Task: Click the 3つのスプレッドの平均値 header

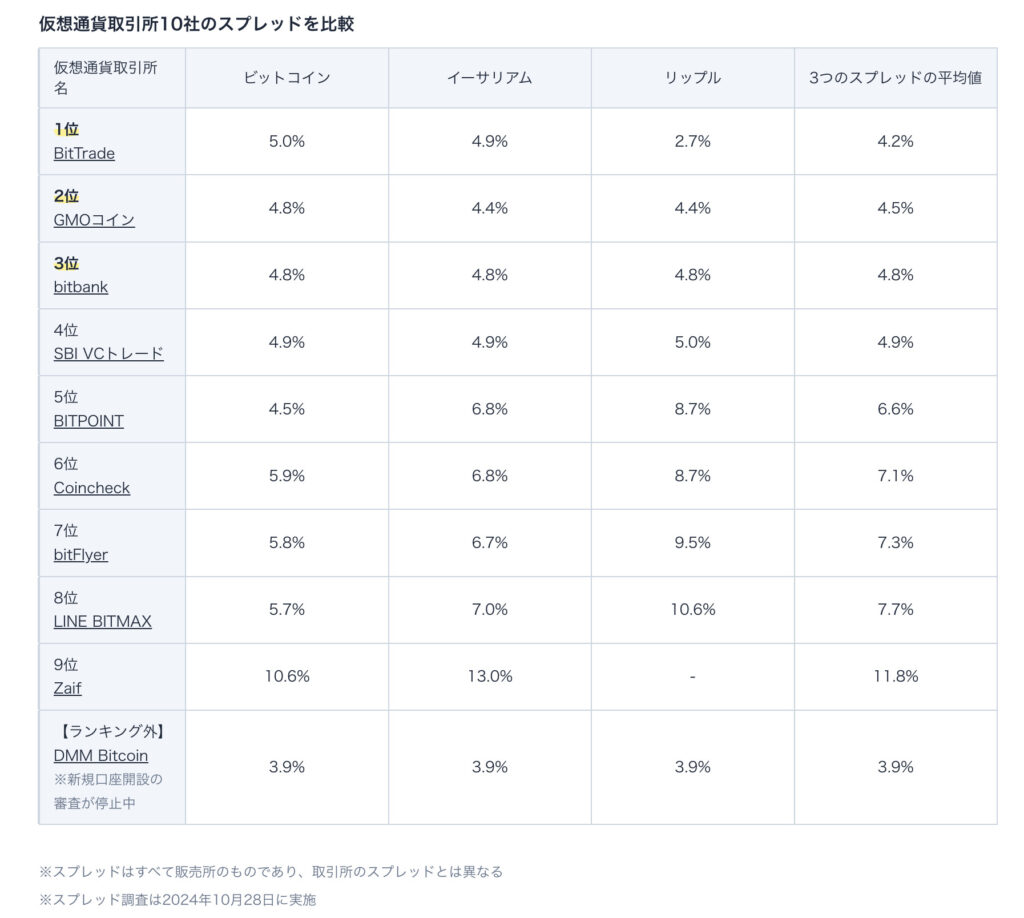Action: 895,78
